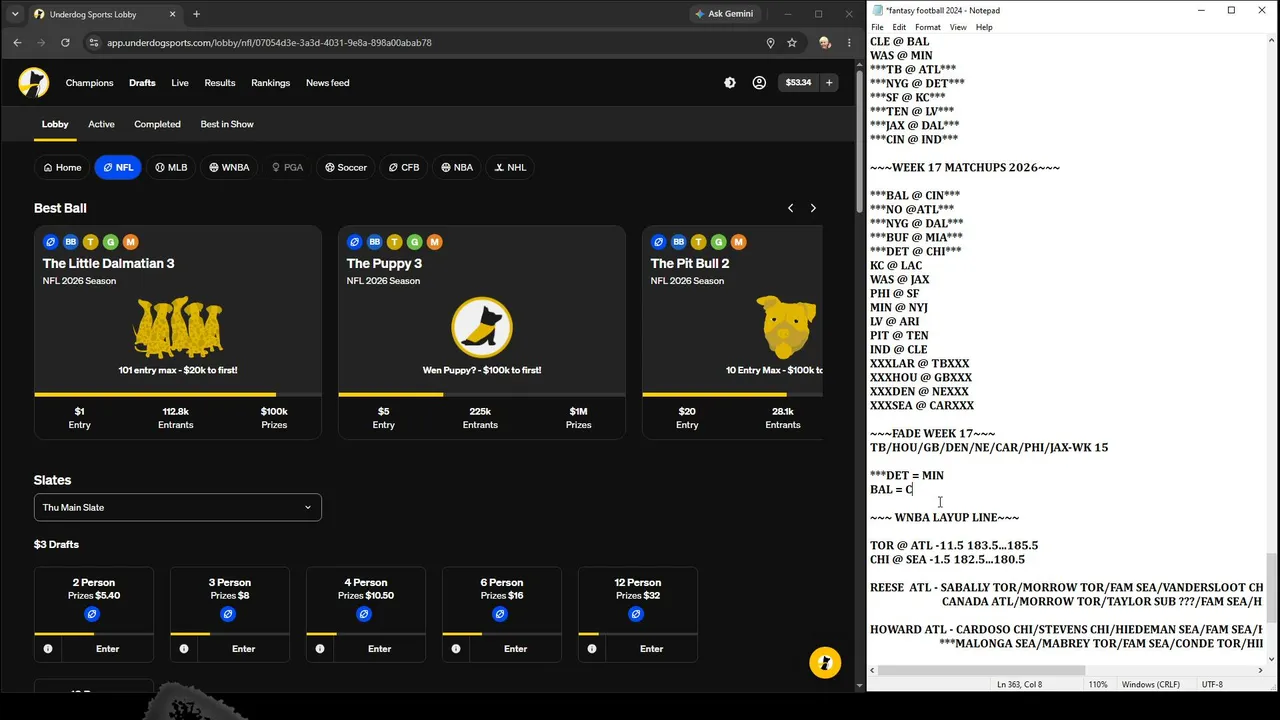This screenshot has height=720, width=1280.
Task: Close the Underdog Sports tab
Action: pyautogui.click(x=172, y=14)
